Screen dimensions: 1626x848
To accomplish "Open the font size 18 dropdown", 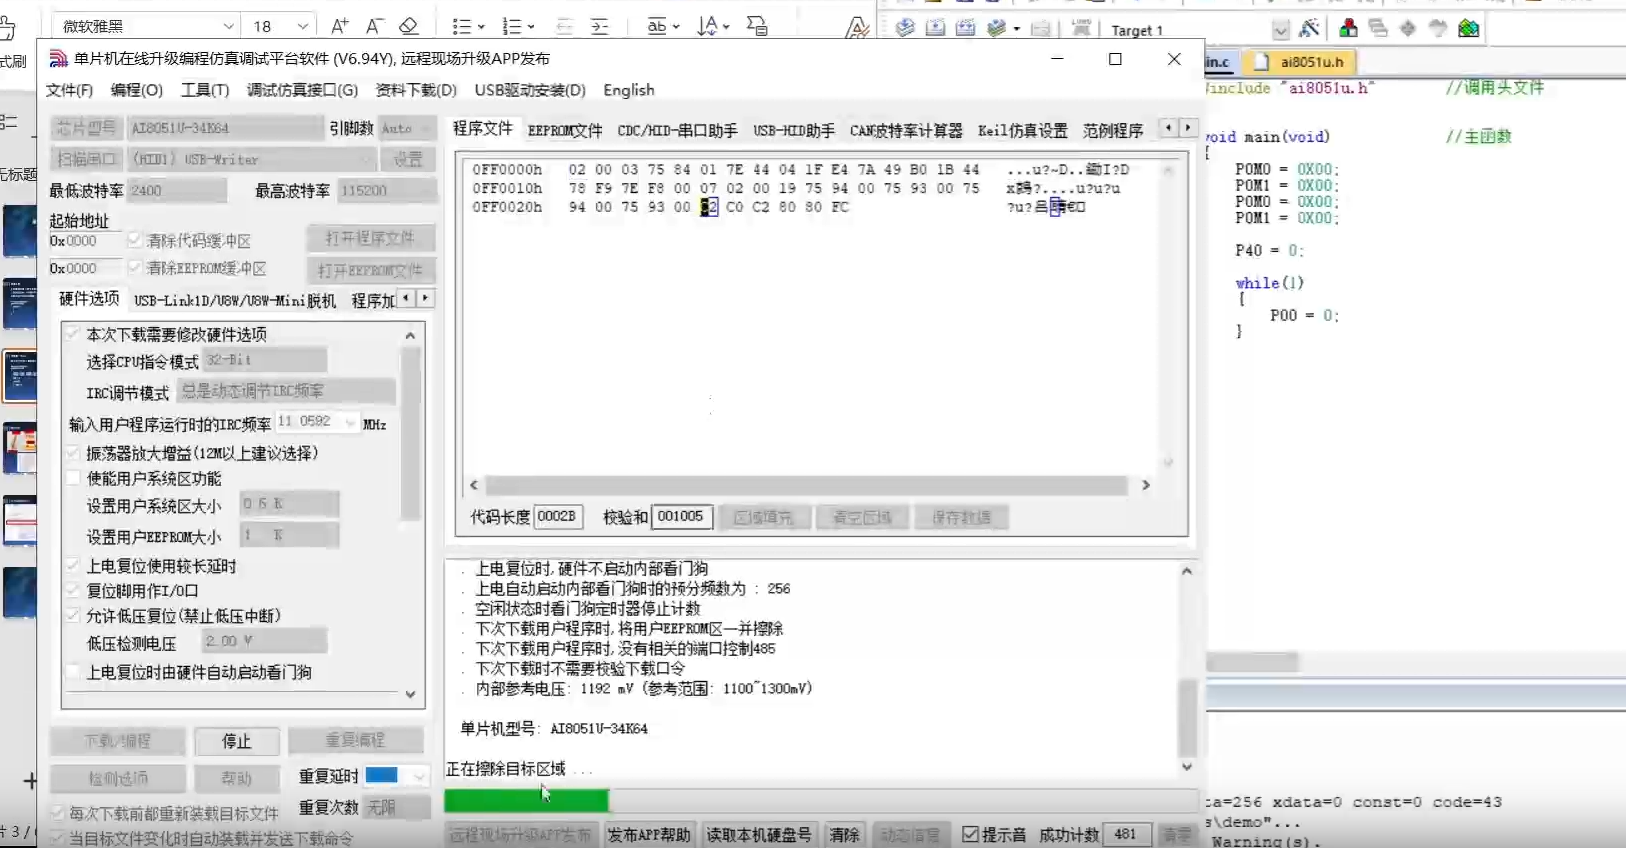I will click(x=302, y=26).
